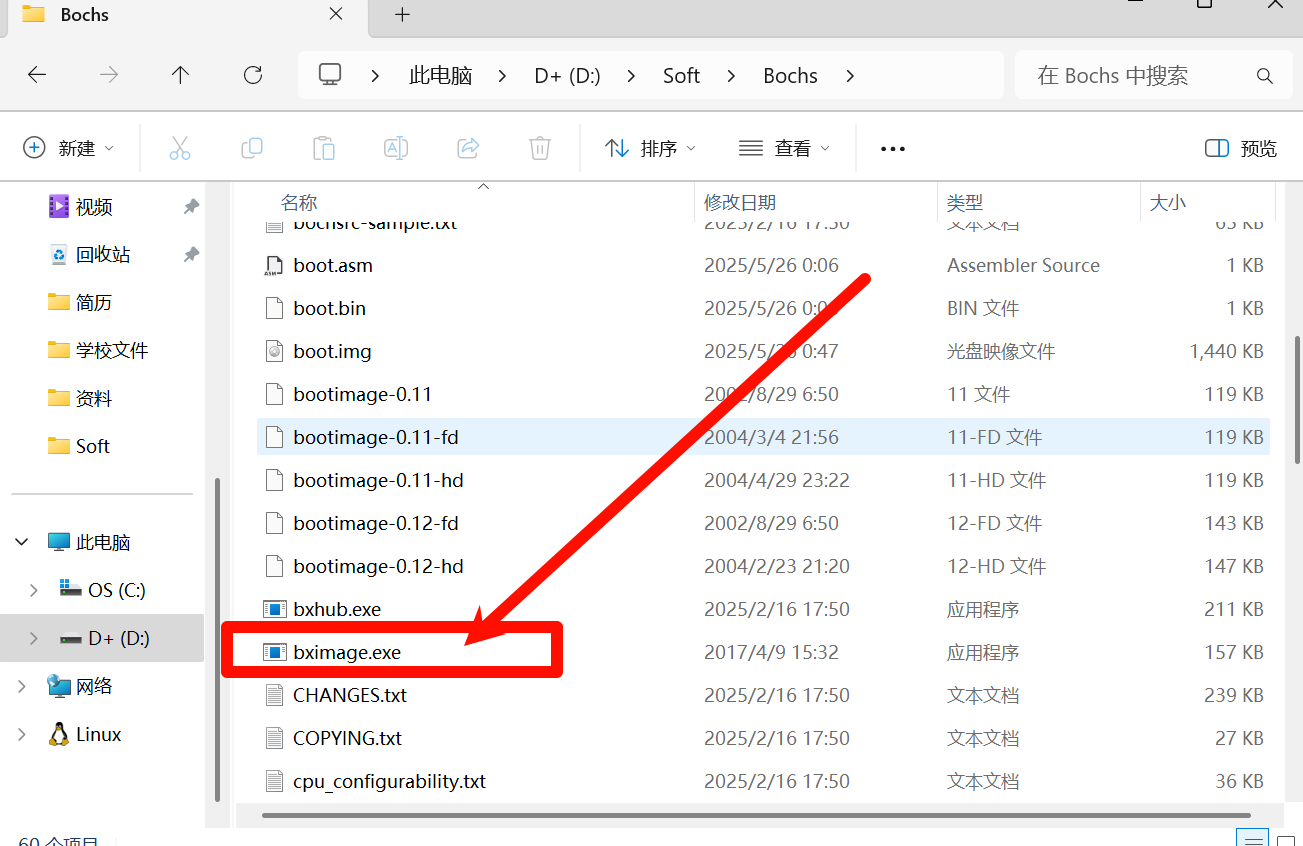
Task: Select the bootimage-0.12-fd file
Action: point(763,523)
